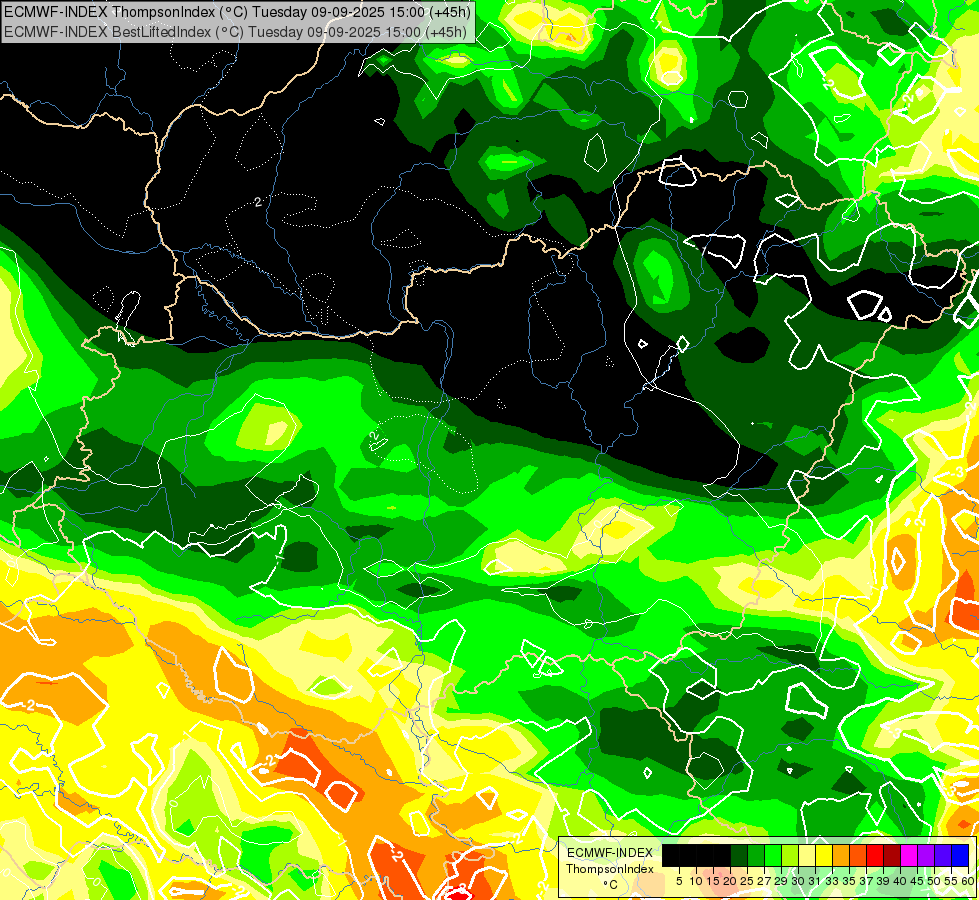Click legend tick value 40
The width and height of the screenshot is (979, 900).
pyautogui.click(x=900, y=881)
